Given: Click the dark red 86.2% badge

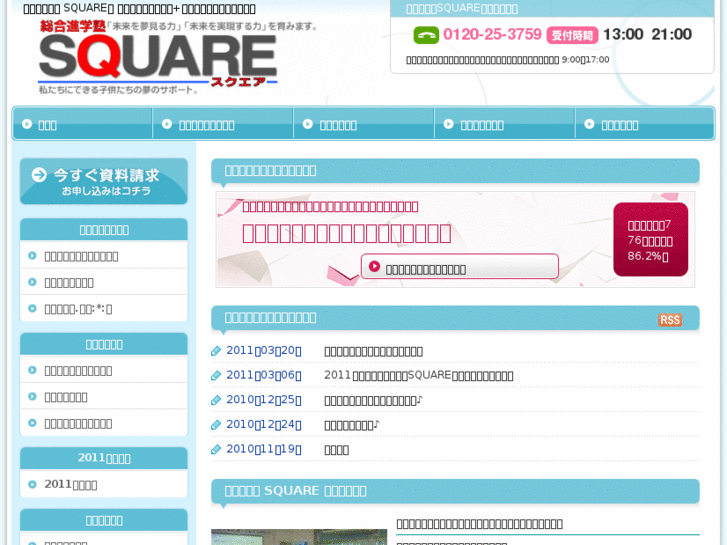Looking at the screenshot, I should 650,239.
